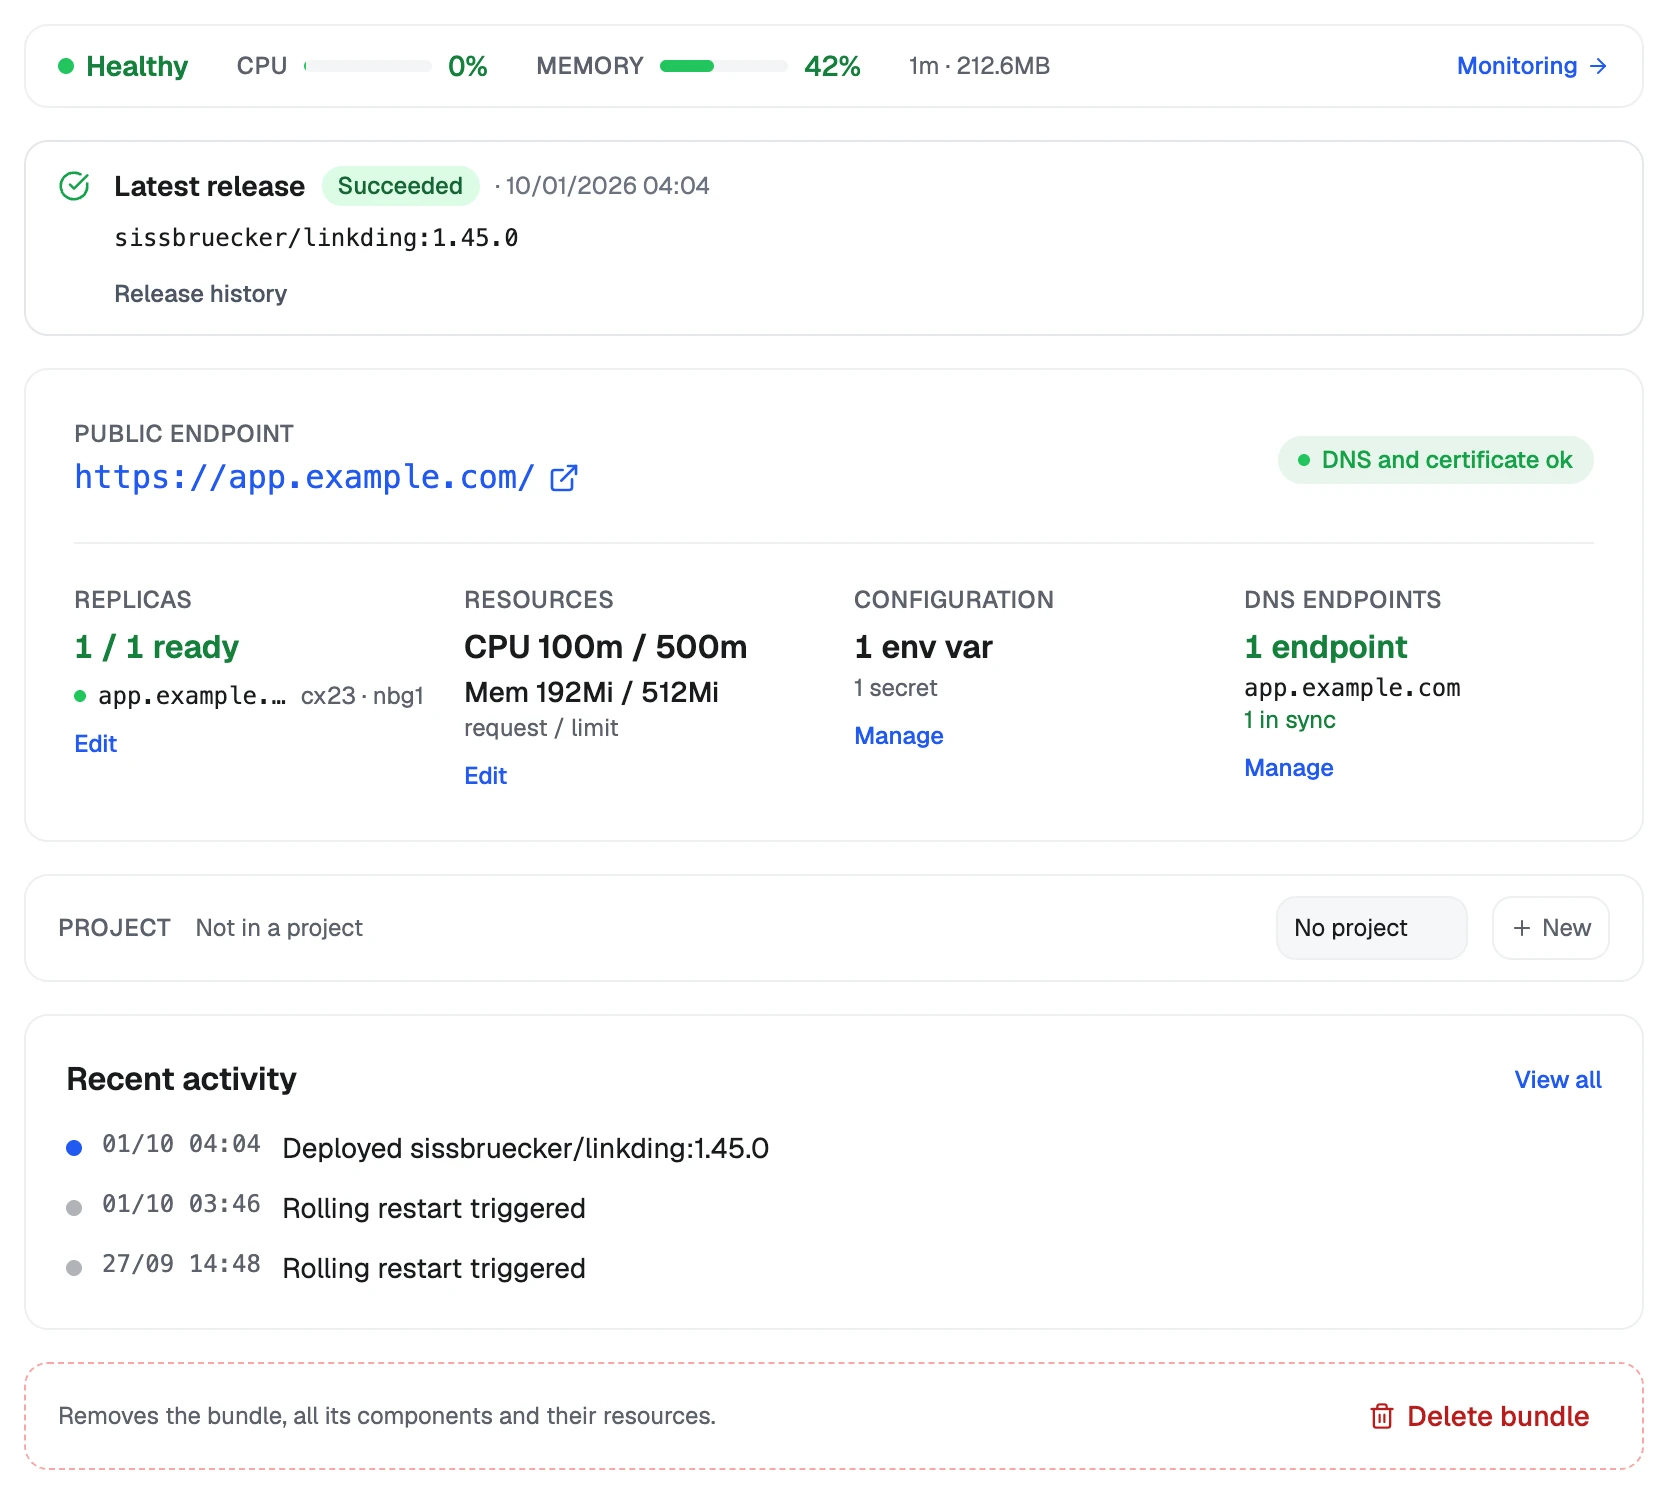Image resolution: width=1668 pixels, height=1494 pixels.
Task: Open the Monitoring link
Action: click(x=1532, y=66)
